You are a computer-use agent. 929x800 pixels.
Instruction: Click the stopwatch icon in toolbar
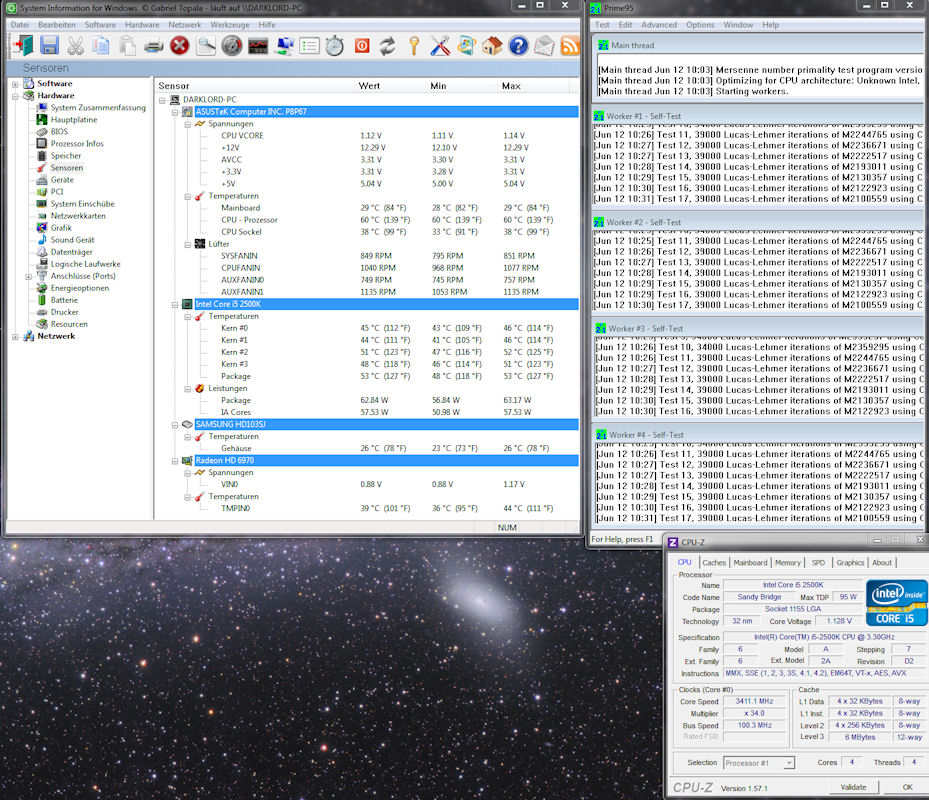[335, 45]
